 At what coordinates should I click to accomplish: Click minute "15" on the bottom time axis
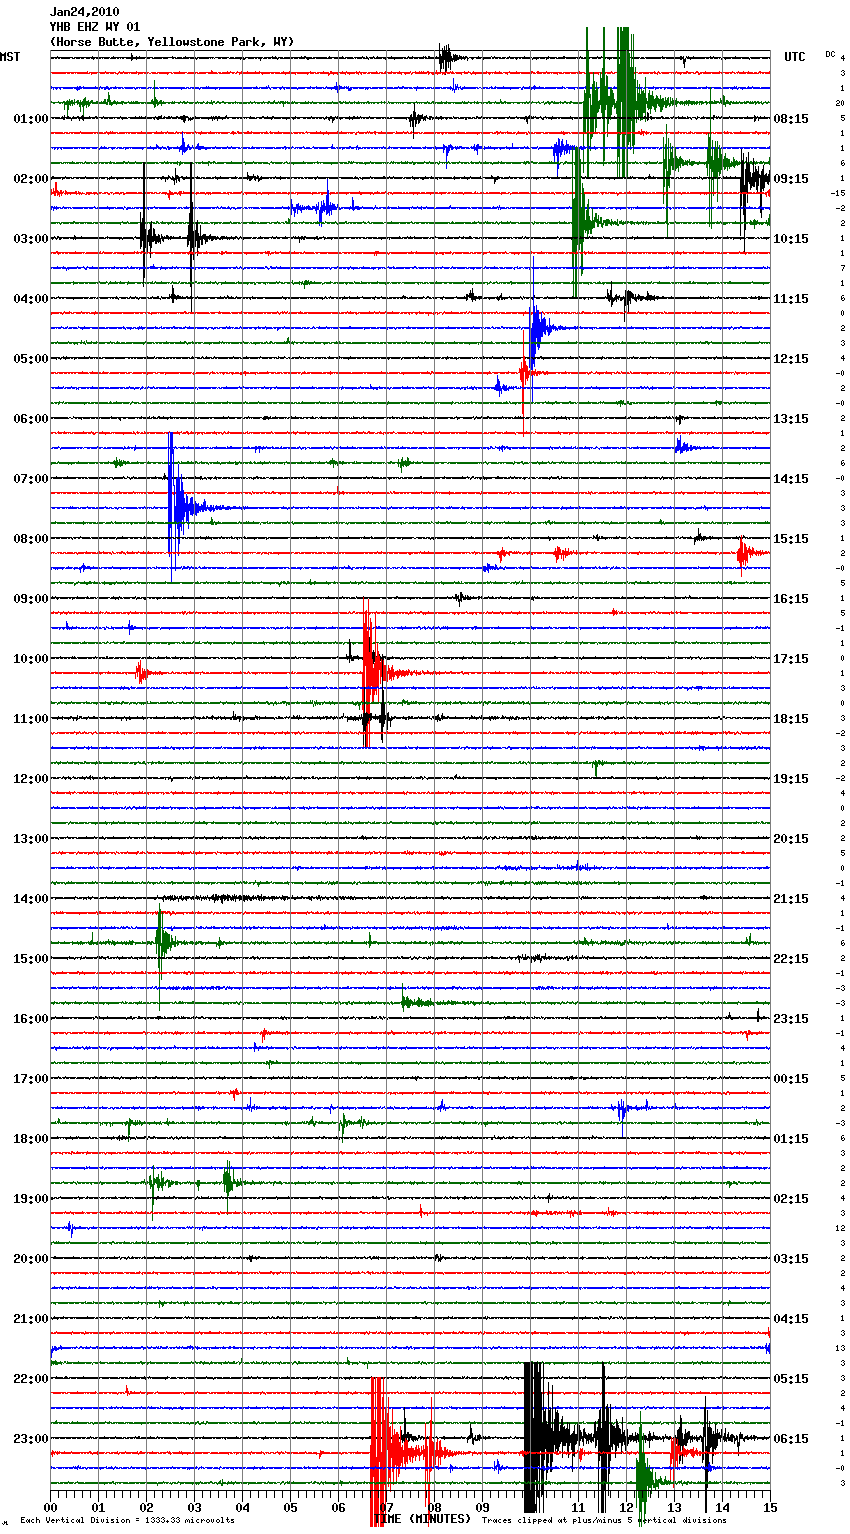coord(770,1507)
